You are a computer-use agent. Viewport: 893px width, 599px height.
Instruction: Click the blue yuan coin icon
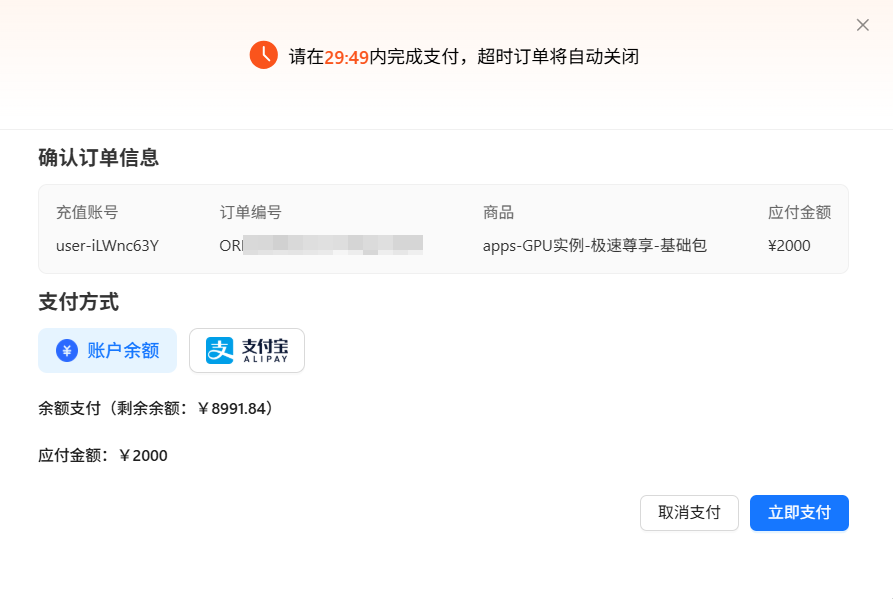coord(67,350)
